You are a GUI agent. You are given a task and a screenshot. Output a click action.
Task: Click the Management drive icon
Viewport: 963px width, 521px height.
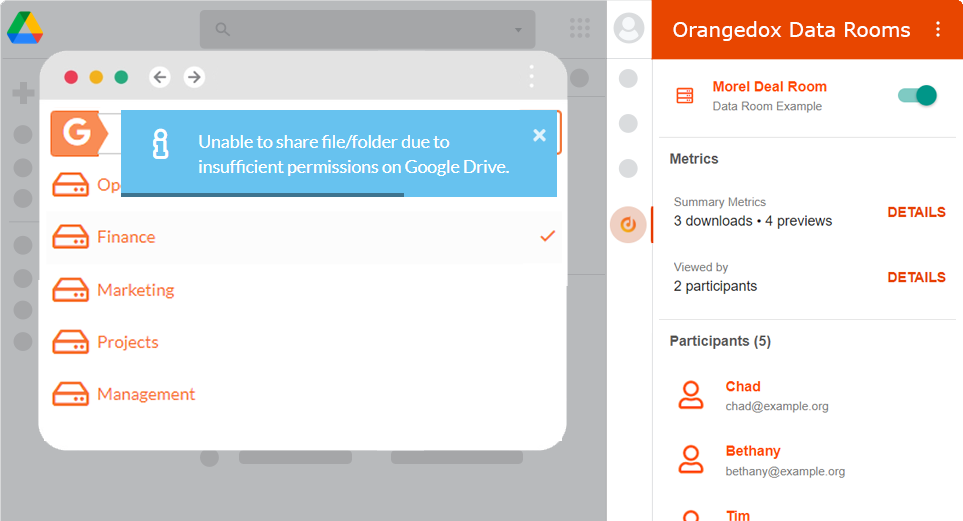[x=71, y=394]
